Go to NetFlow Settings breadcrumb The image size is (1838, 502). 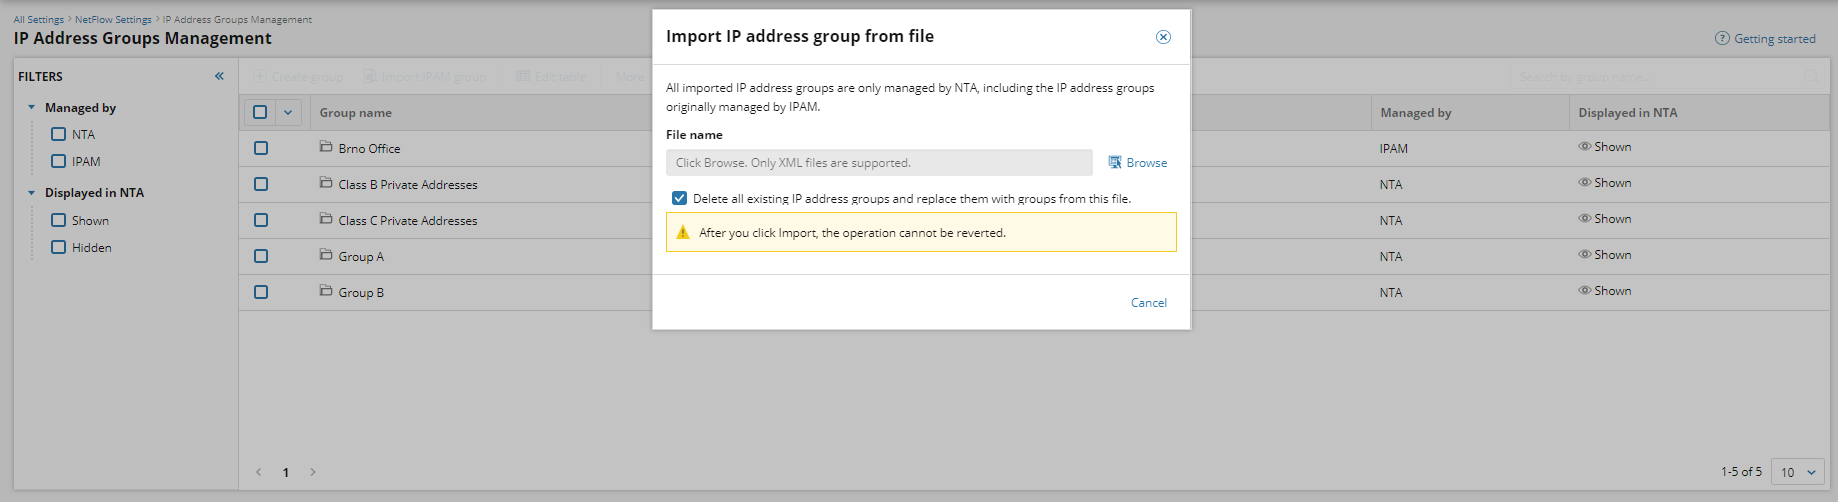(113, 20)
